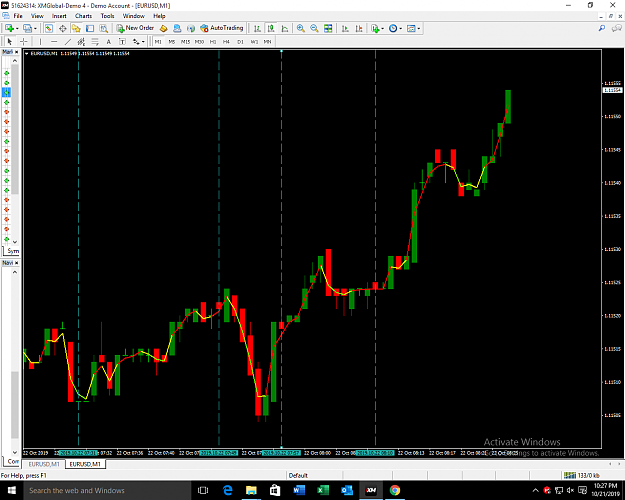This screenshot has width=625, height=500.
Task: Expand the New Chart dropdown arrow
Action: (x=17, y=29)
